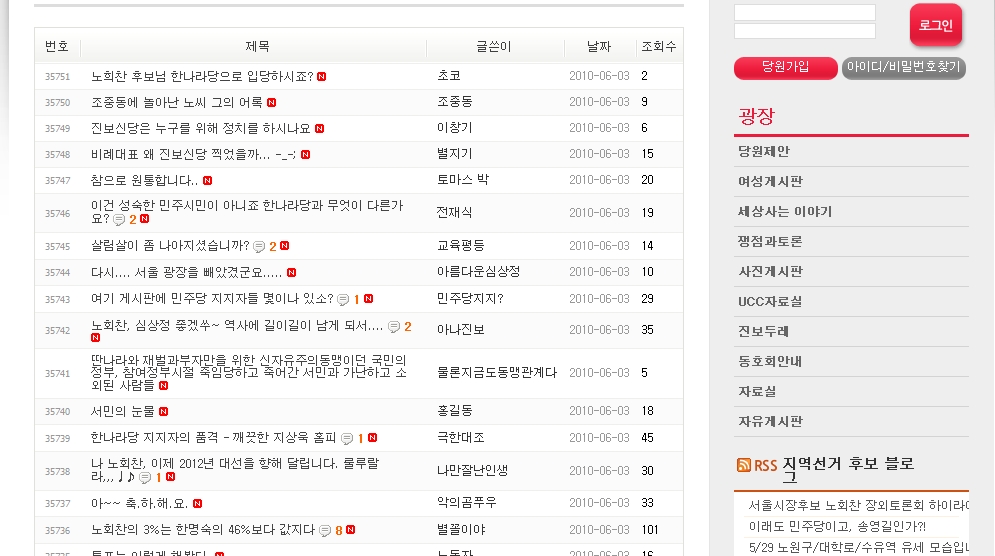Image resolution: width=995 pixels, height=556 pixels.
Task: Open comments bubble on post 35743
Action: click(343, 300)
